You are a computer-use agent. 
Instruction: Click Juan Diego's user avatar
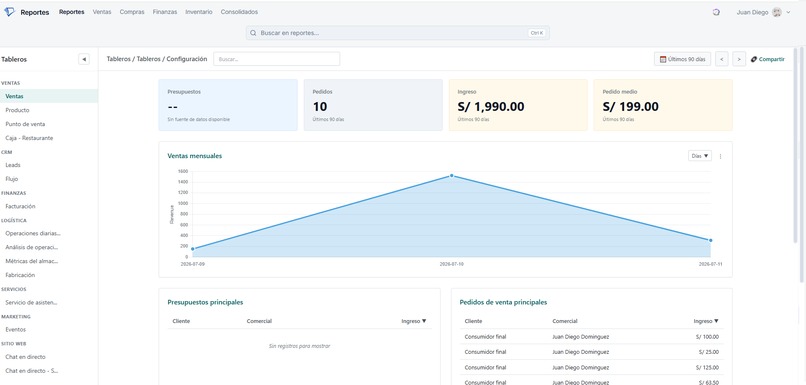pos(777,12)
